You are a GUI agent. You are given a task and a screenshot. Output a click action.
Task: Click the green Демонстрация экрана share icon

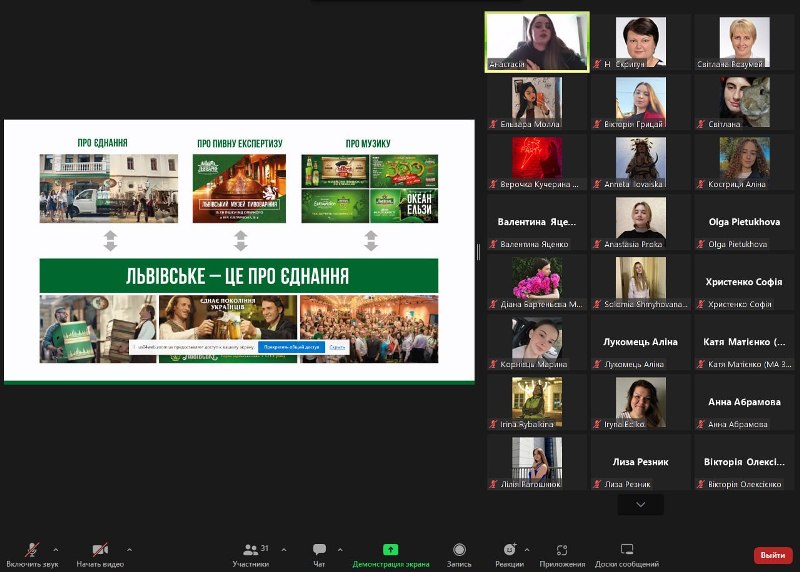coord(390,550)
